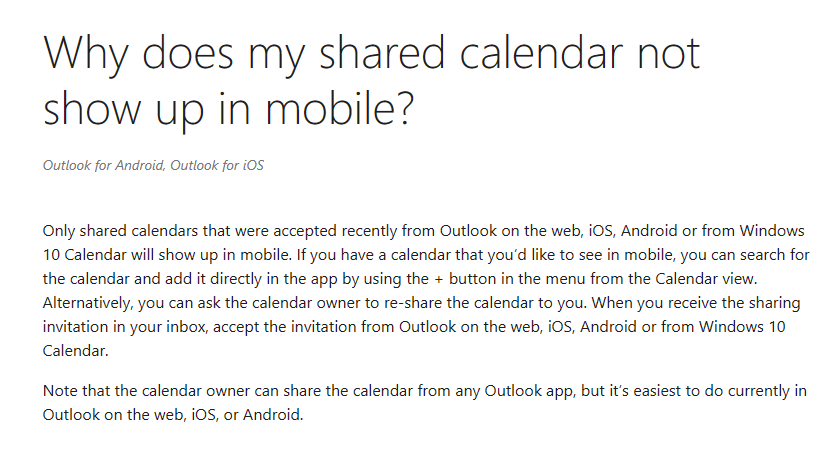The height and width of the screenshot is (455, 836).
Task: Click the heading 'Why does my shared calendar not'
Action: click(371, 54)
